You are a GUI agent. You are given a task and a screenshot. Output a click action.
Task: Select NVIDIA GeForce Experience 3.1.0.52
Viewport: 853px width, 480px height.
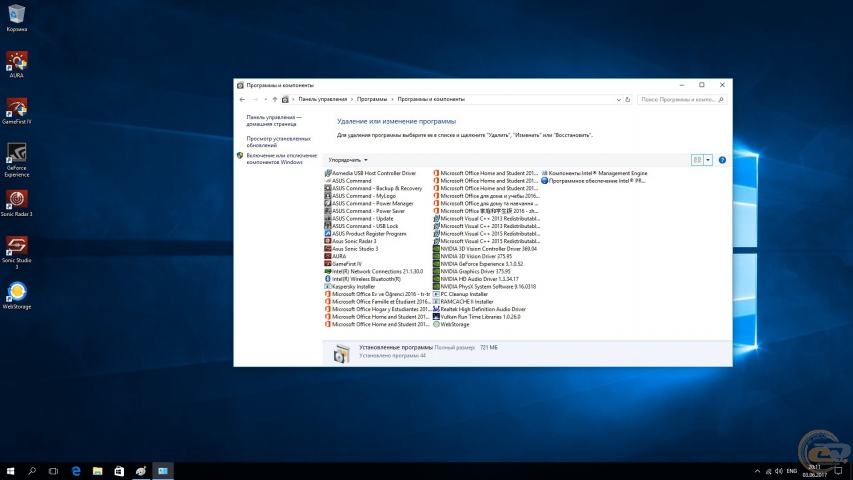pos(478,264)
